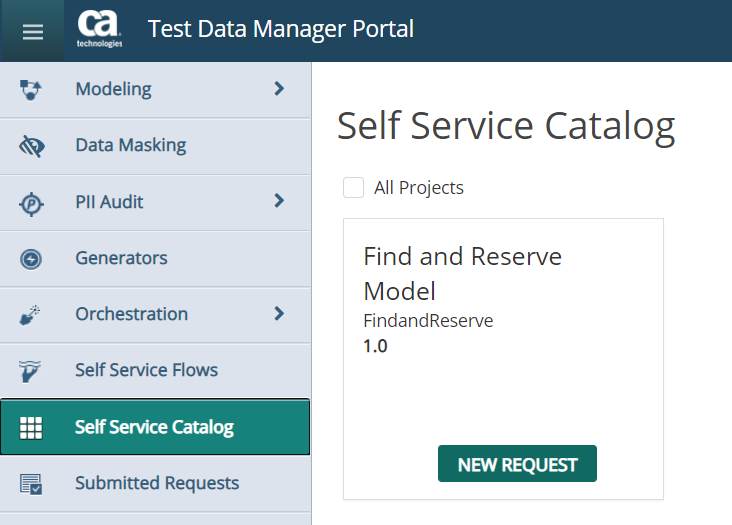Image resolution: width=732 pixels, height=525 pixels.
Task: Click the Orchestration icon
Action: [x=31, y=315]
